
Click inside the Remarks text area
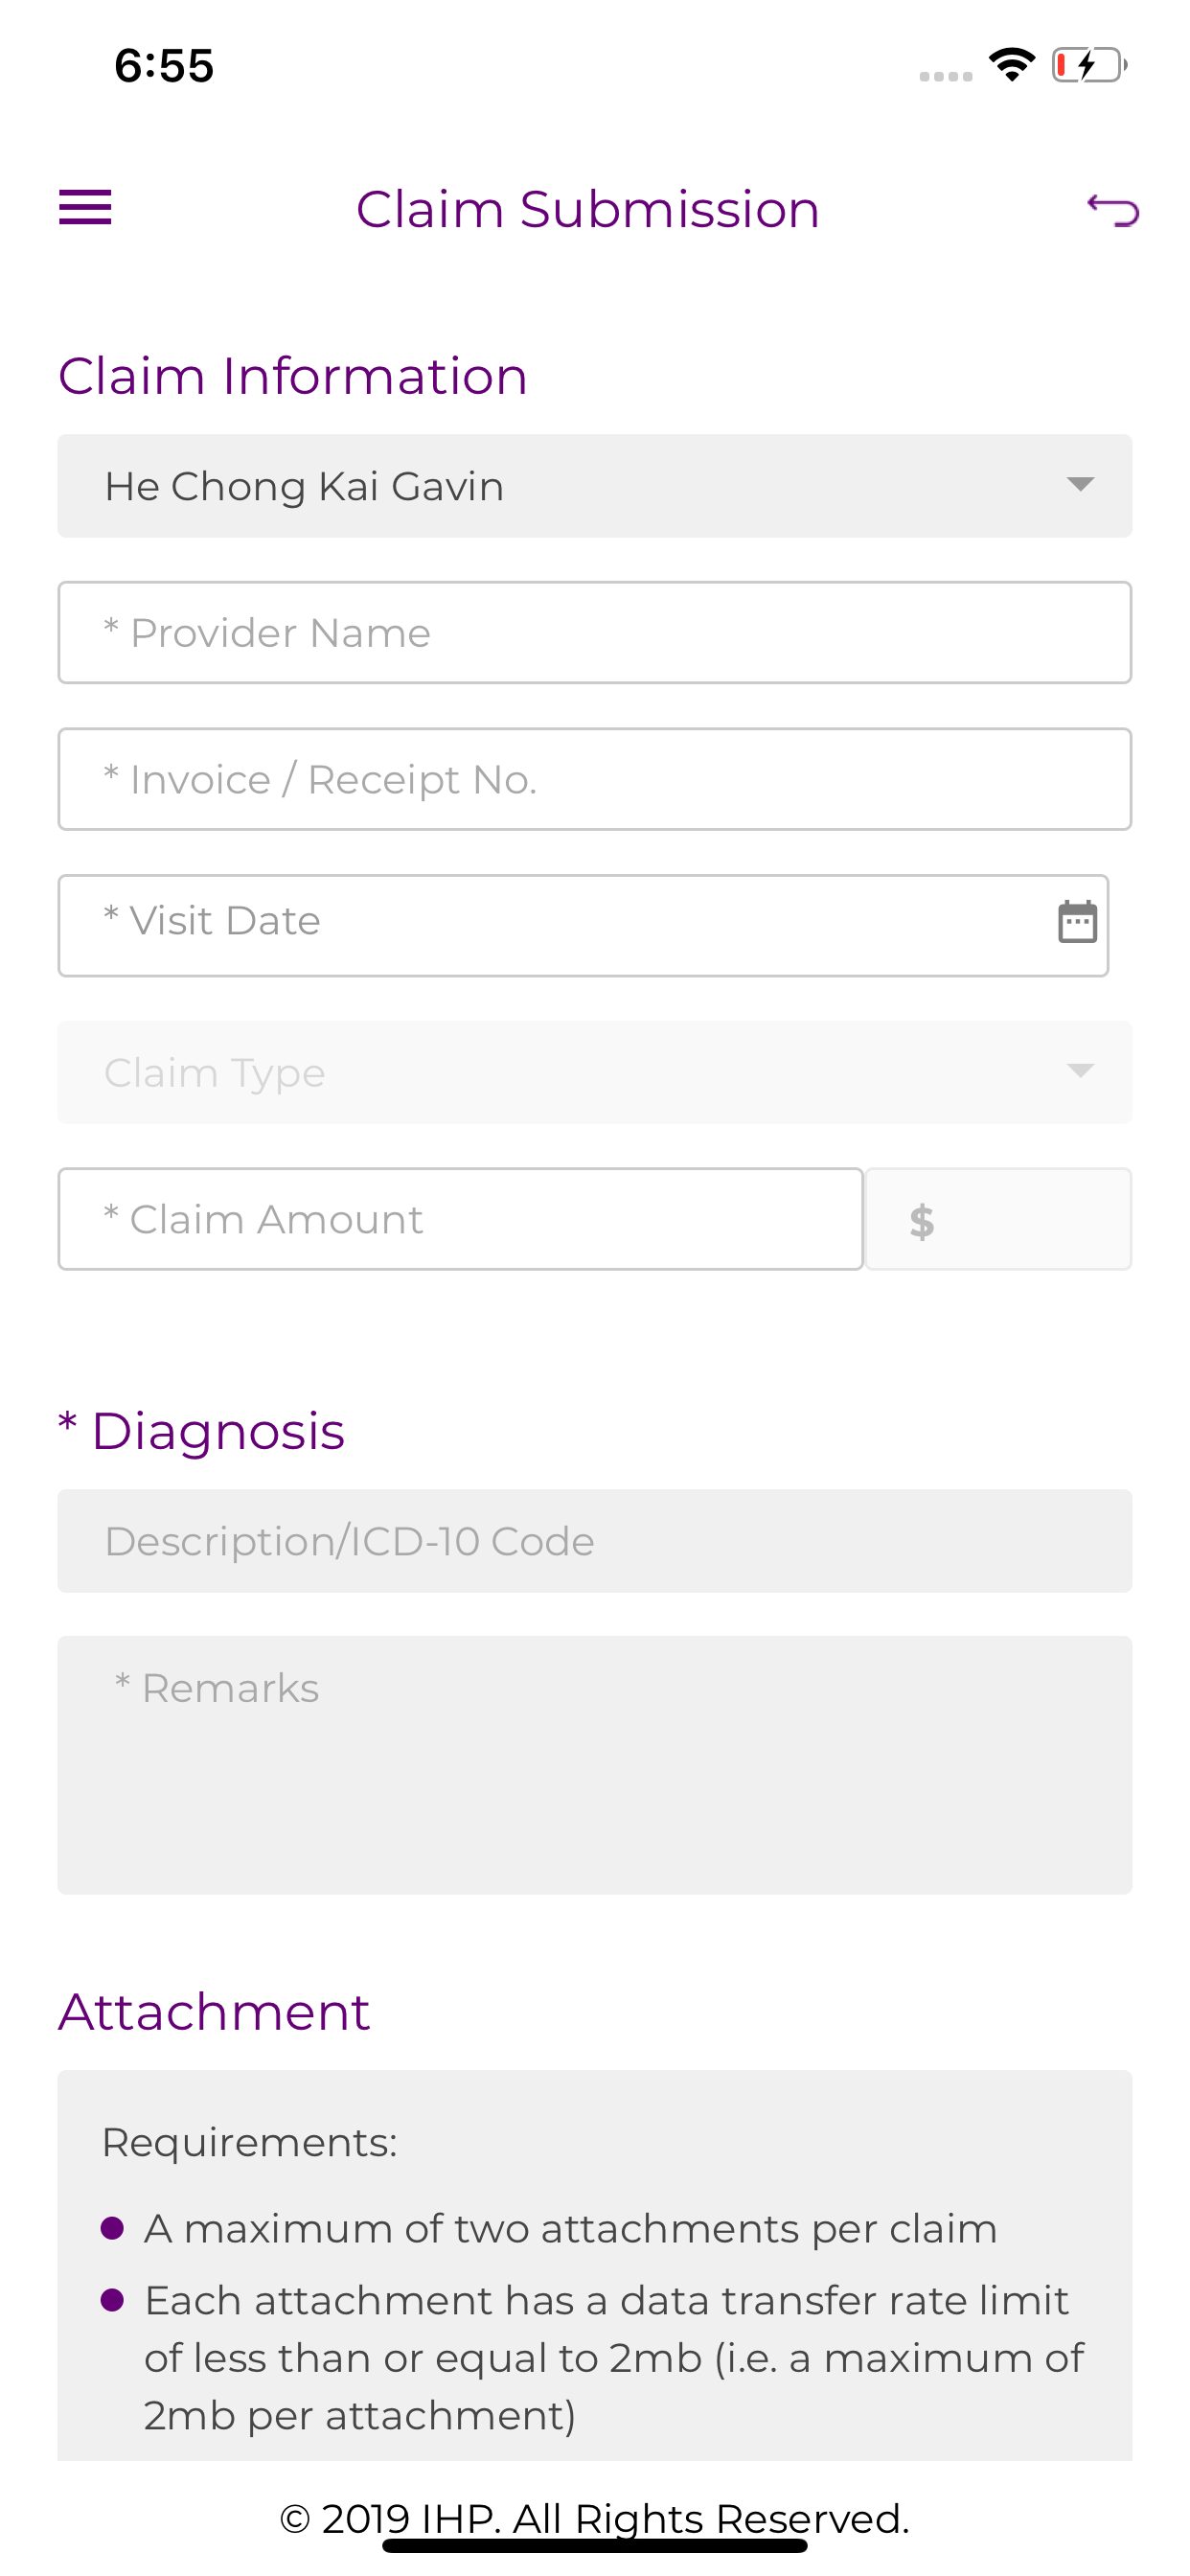pos(595,1765)
